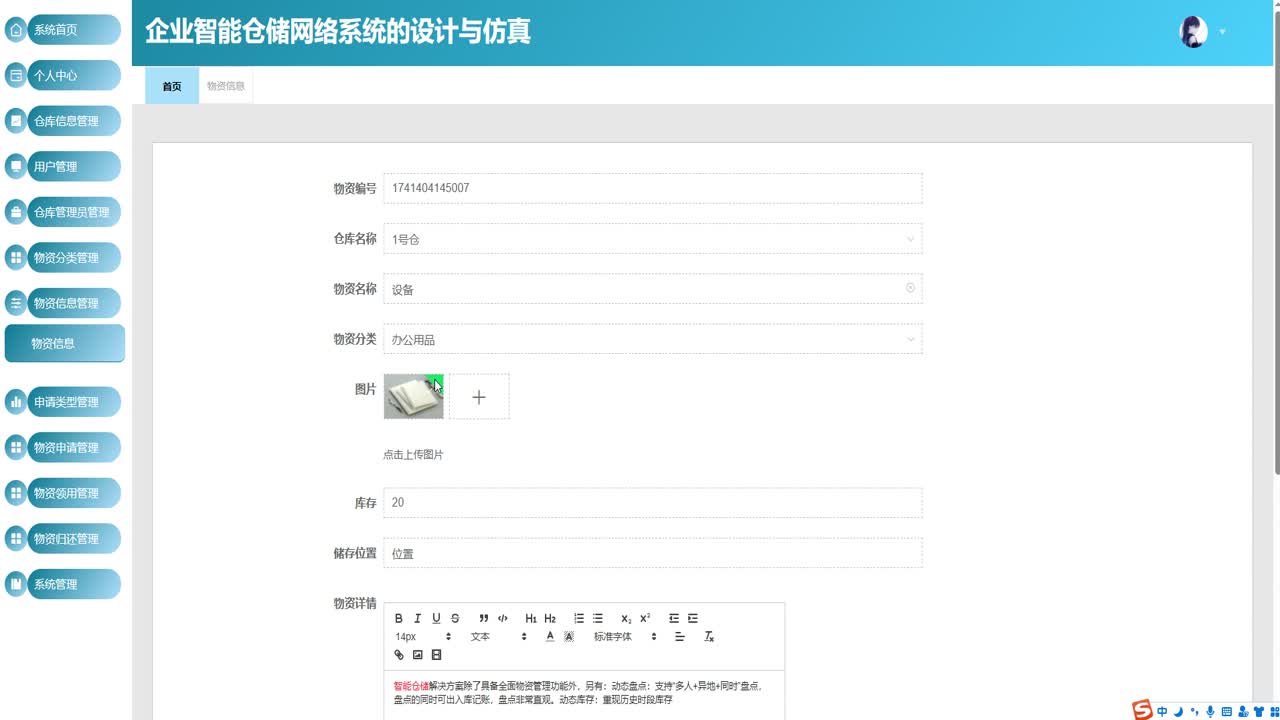Toggle strikethrough formatting in the editor
Screen dimensions: 1280x720
click(x=455, y=618)
